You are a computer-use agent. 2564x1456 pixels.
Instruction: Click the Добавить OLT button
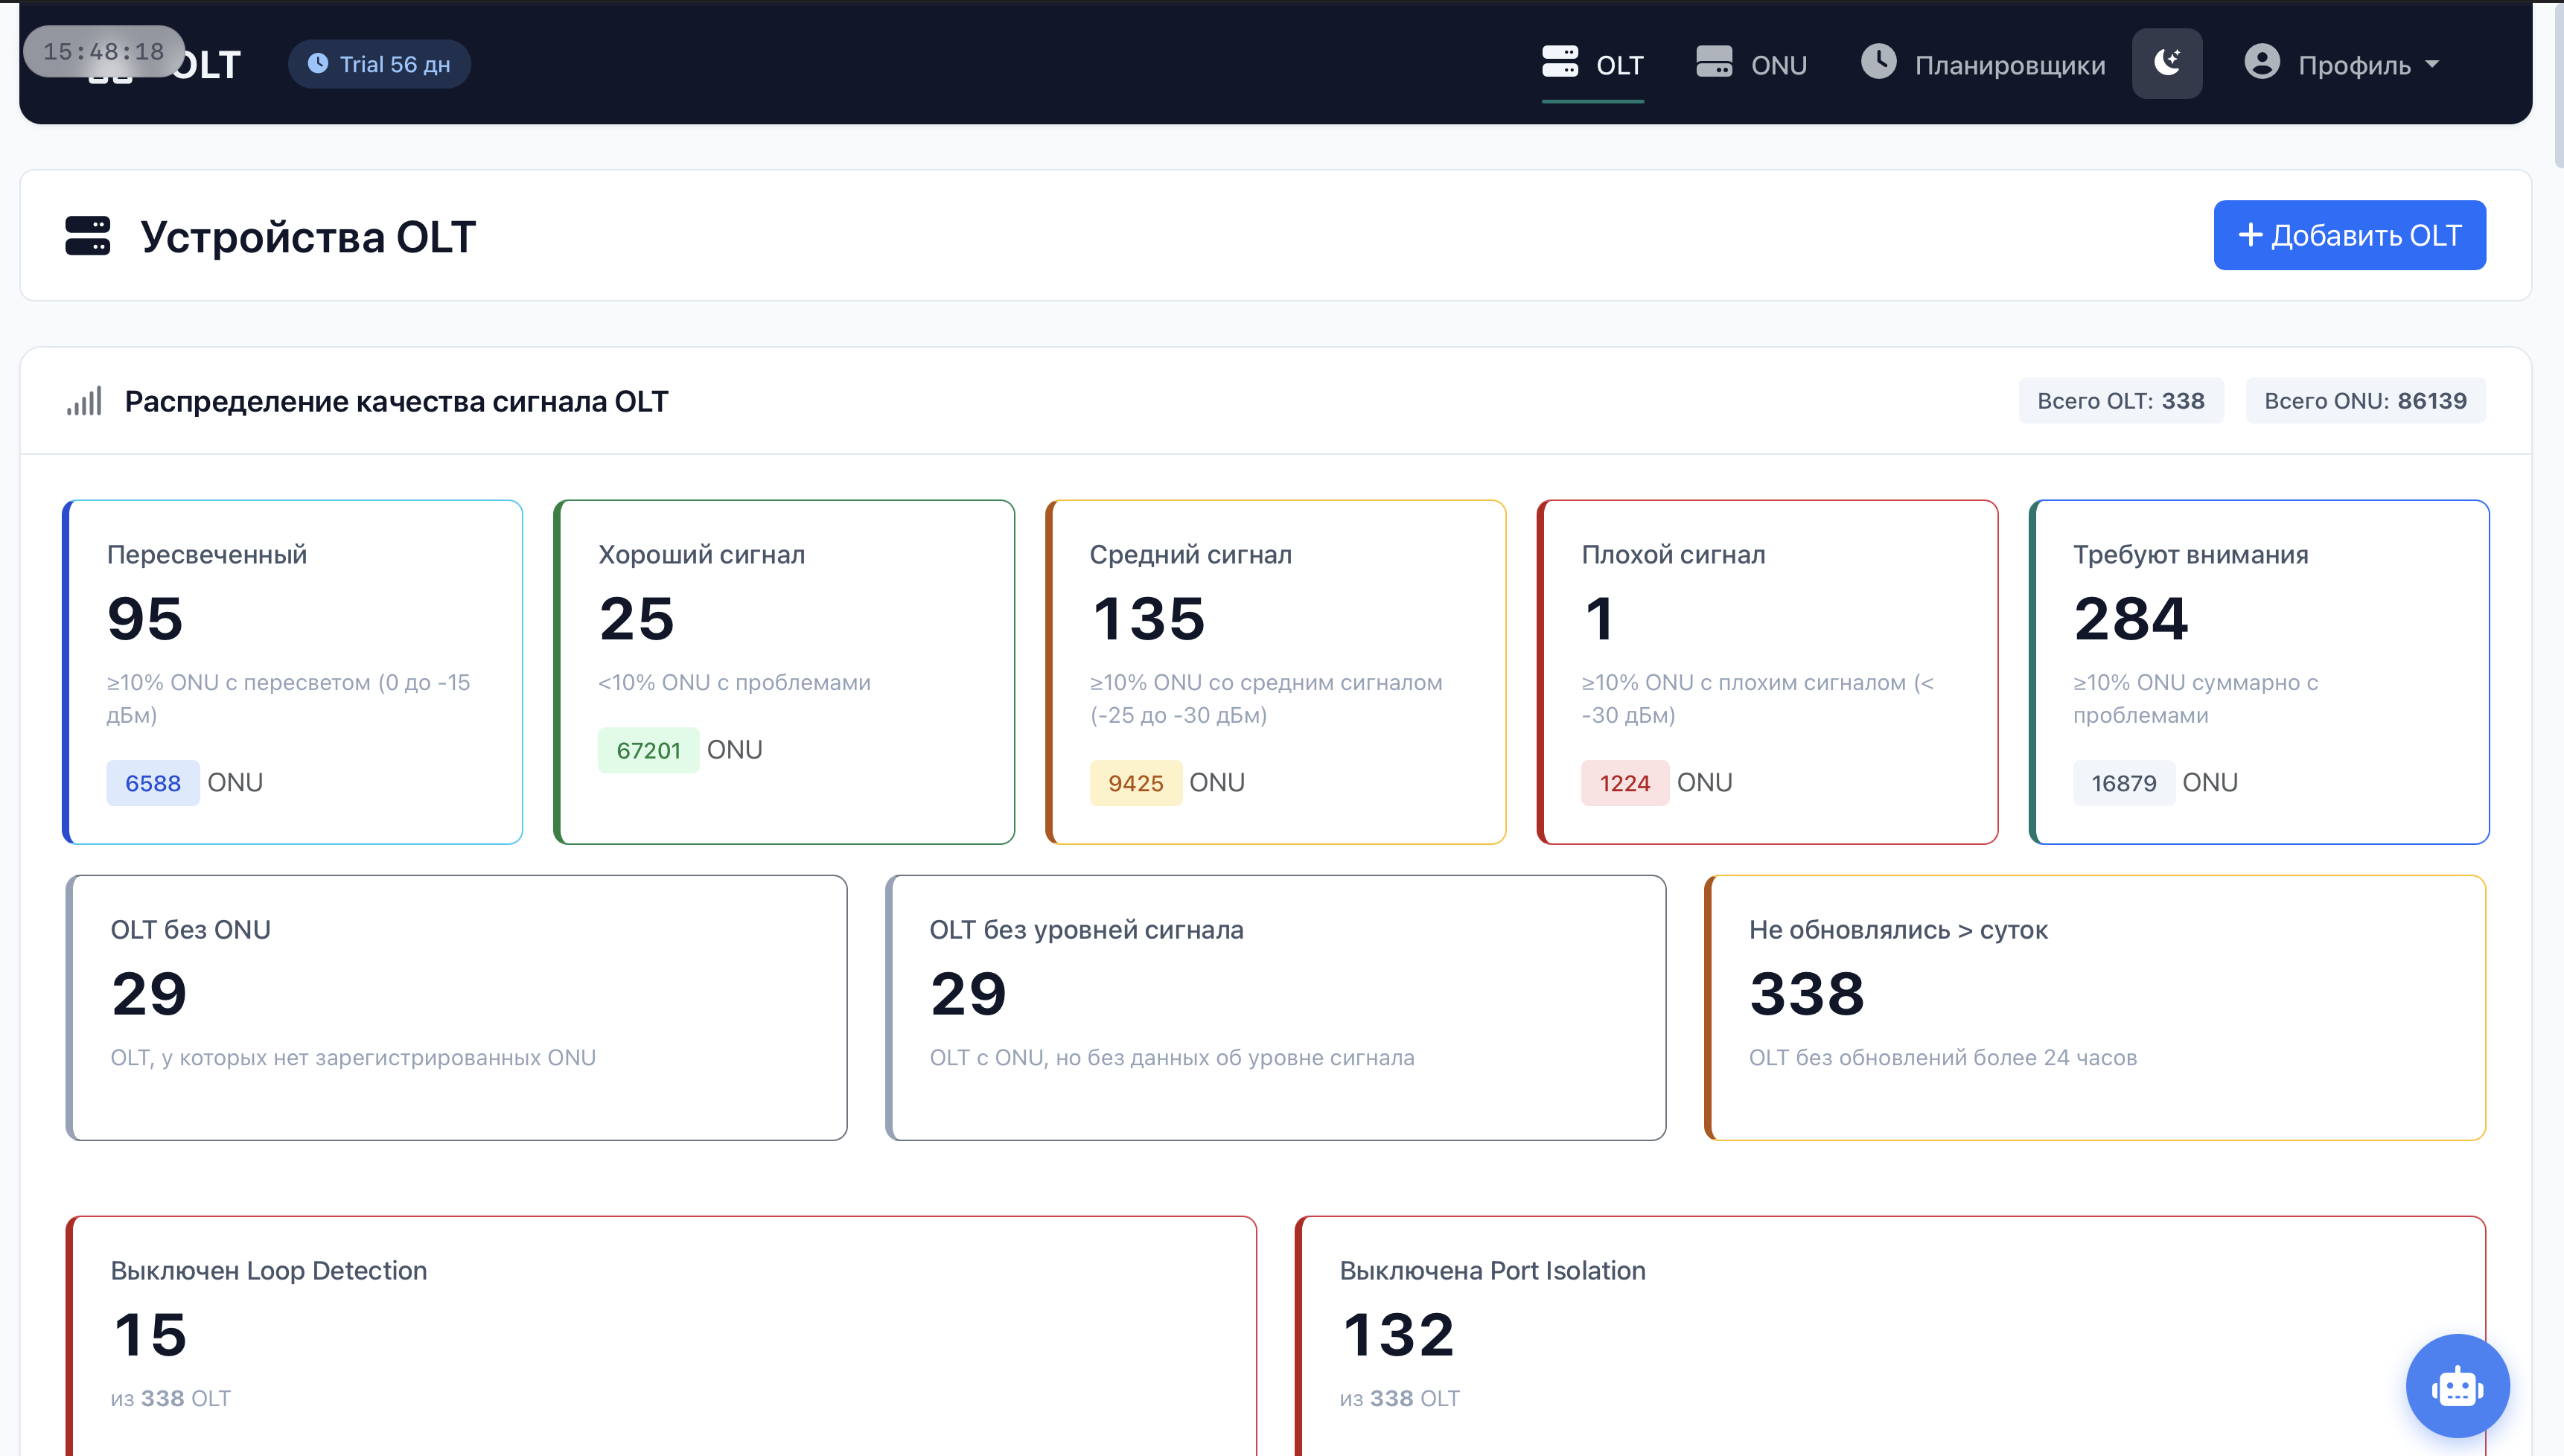coord(2349,235)
